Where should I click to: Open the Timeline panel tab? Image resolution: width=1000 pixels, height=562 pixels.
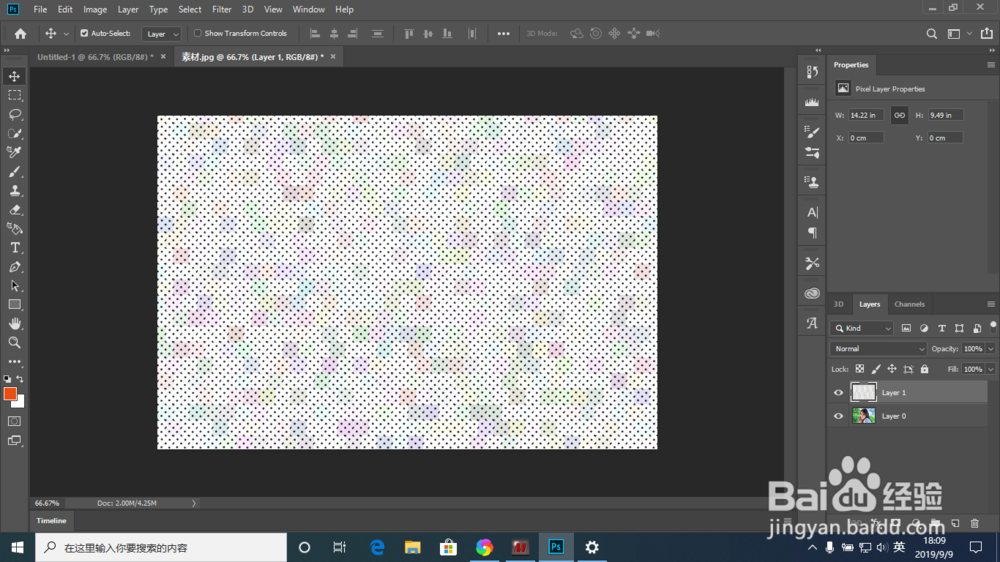pos(51,521)
